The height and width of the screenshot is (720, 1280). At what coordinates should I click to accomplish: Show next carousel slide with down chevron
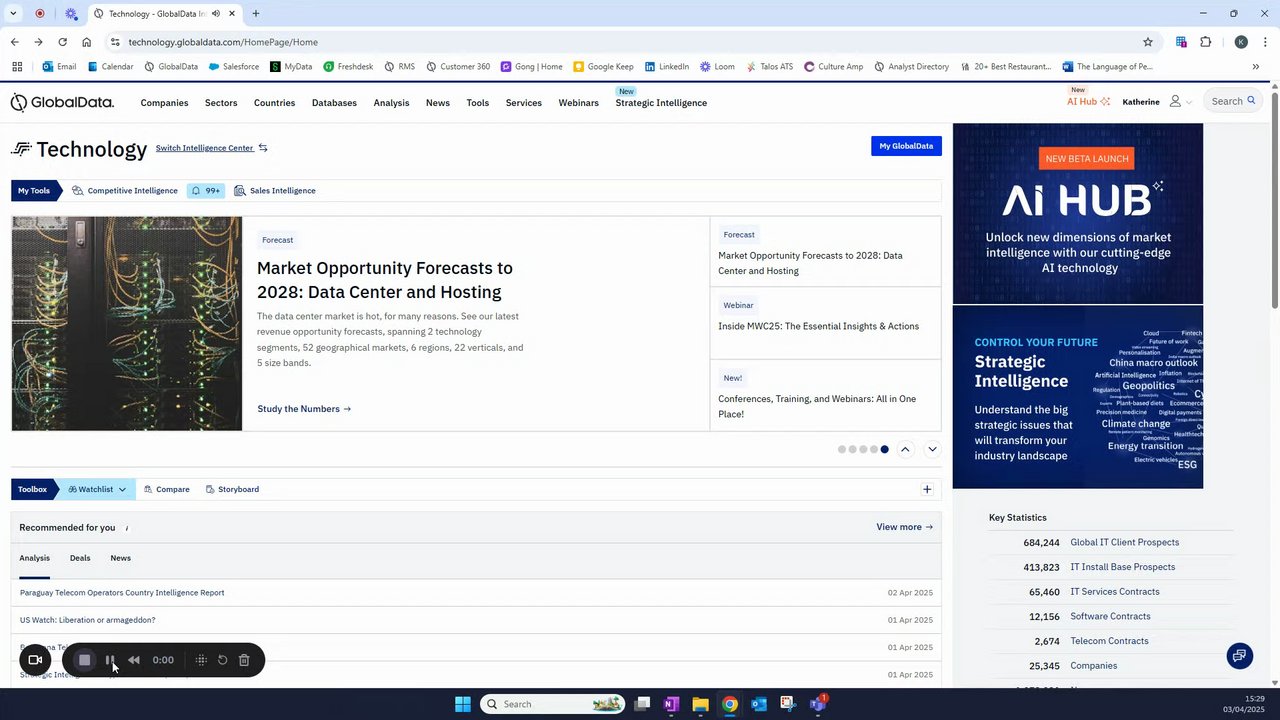pos(932,449)
